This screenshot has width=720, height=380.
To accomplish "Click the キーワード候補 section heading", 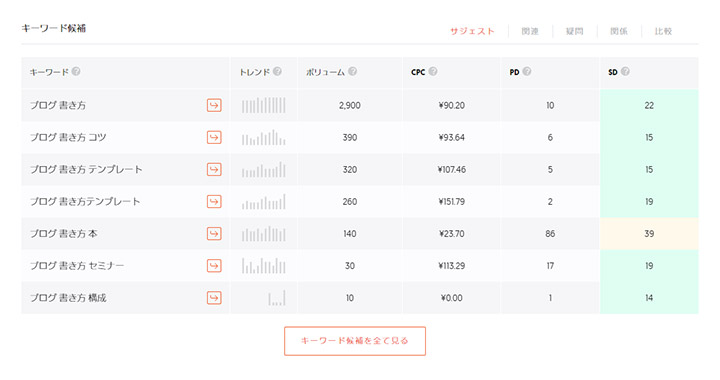I will point(54,28).
